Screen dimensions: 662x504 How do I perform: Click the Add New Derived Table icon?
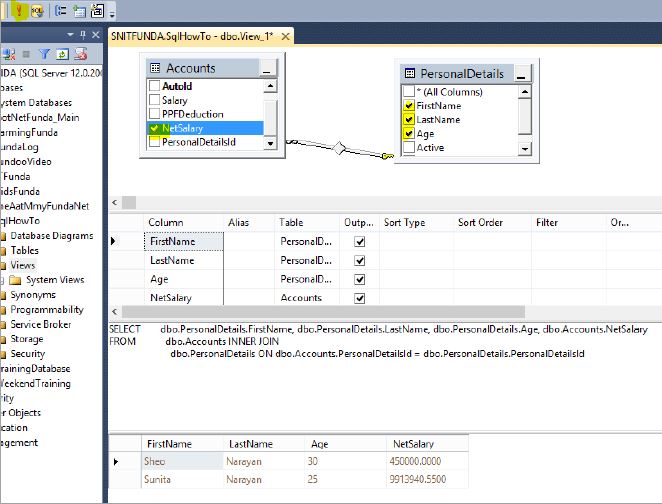pos(98,11)
